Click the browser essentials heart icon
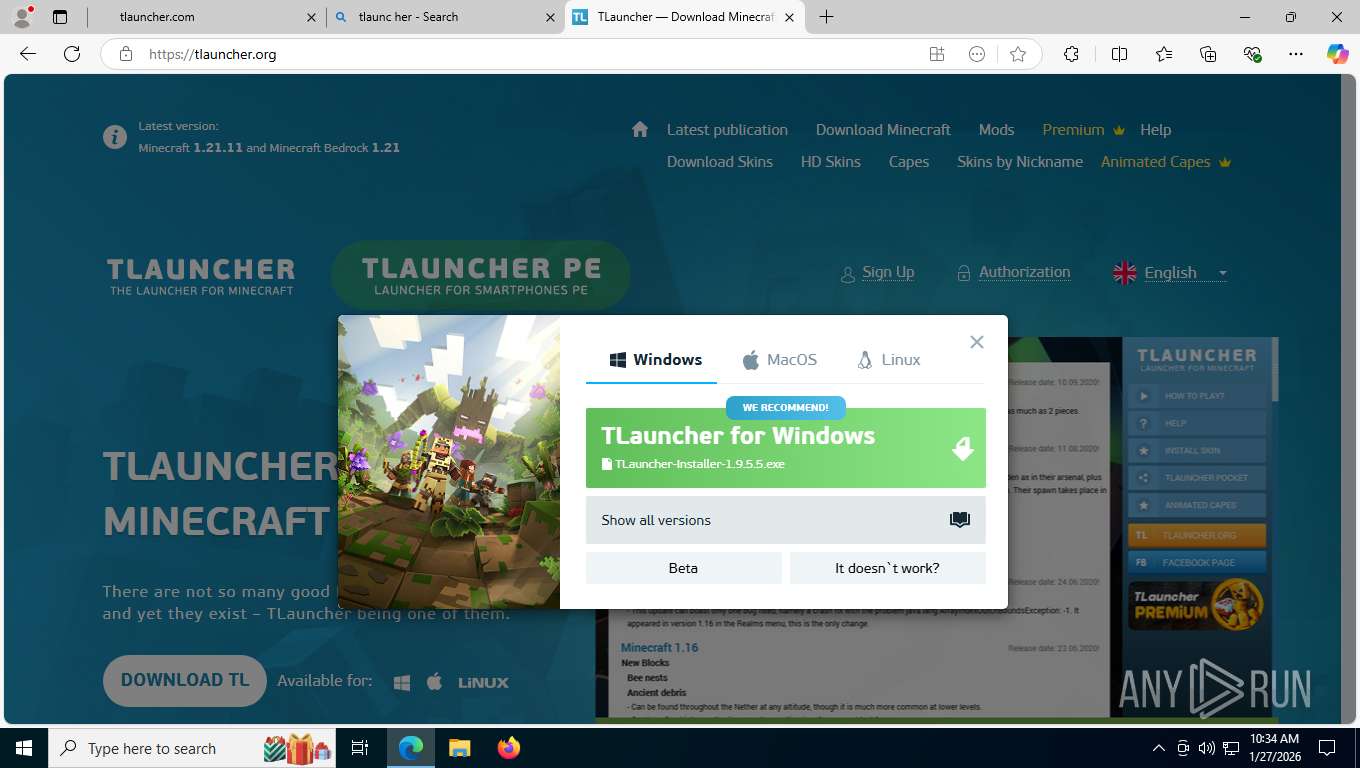This screenshot has width=1360, height=768. (1252, 54)
